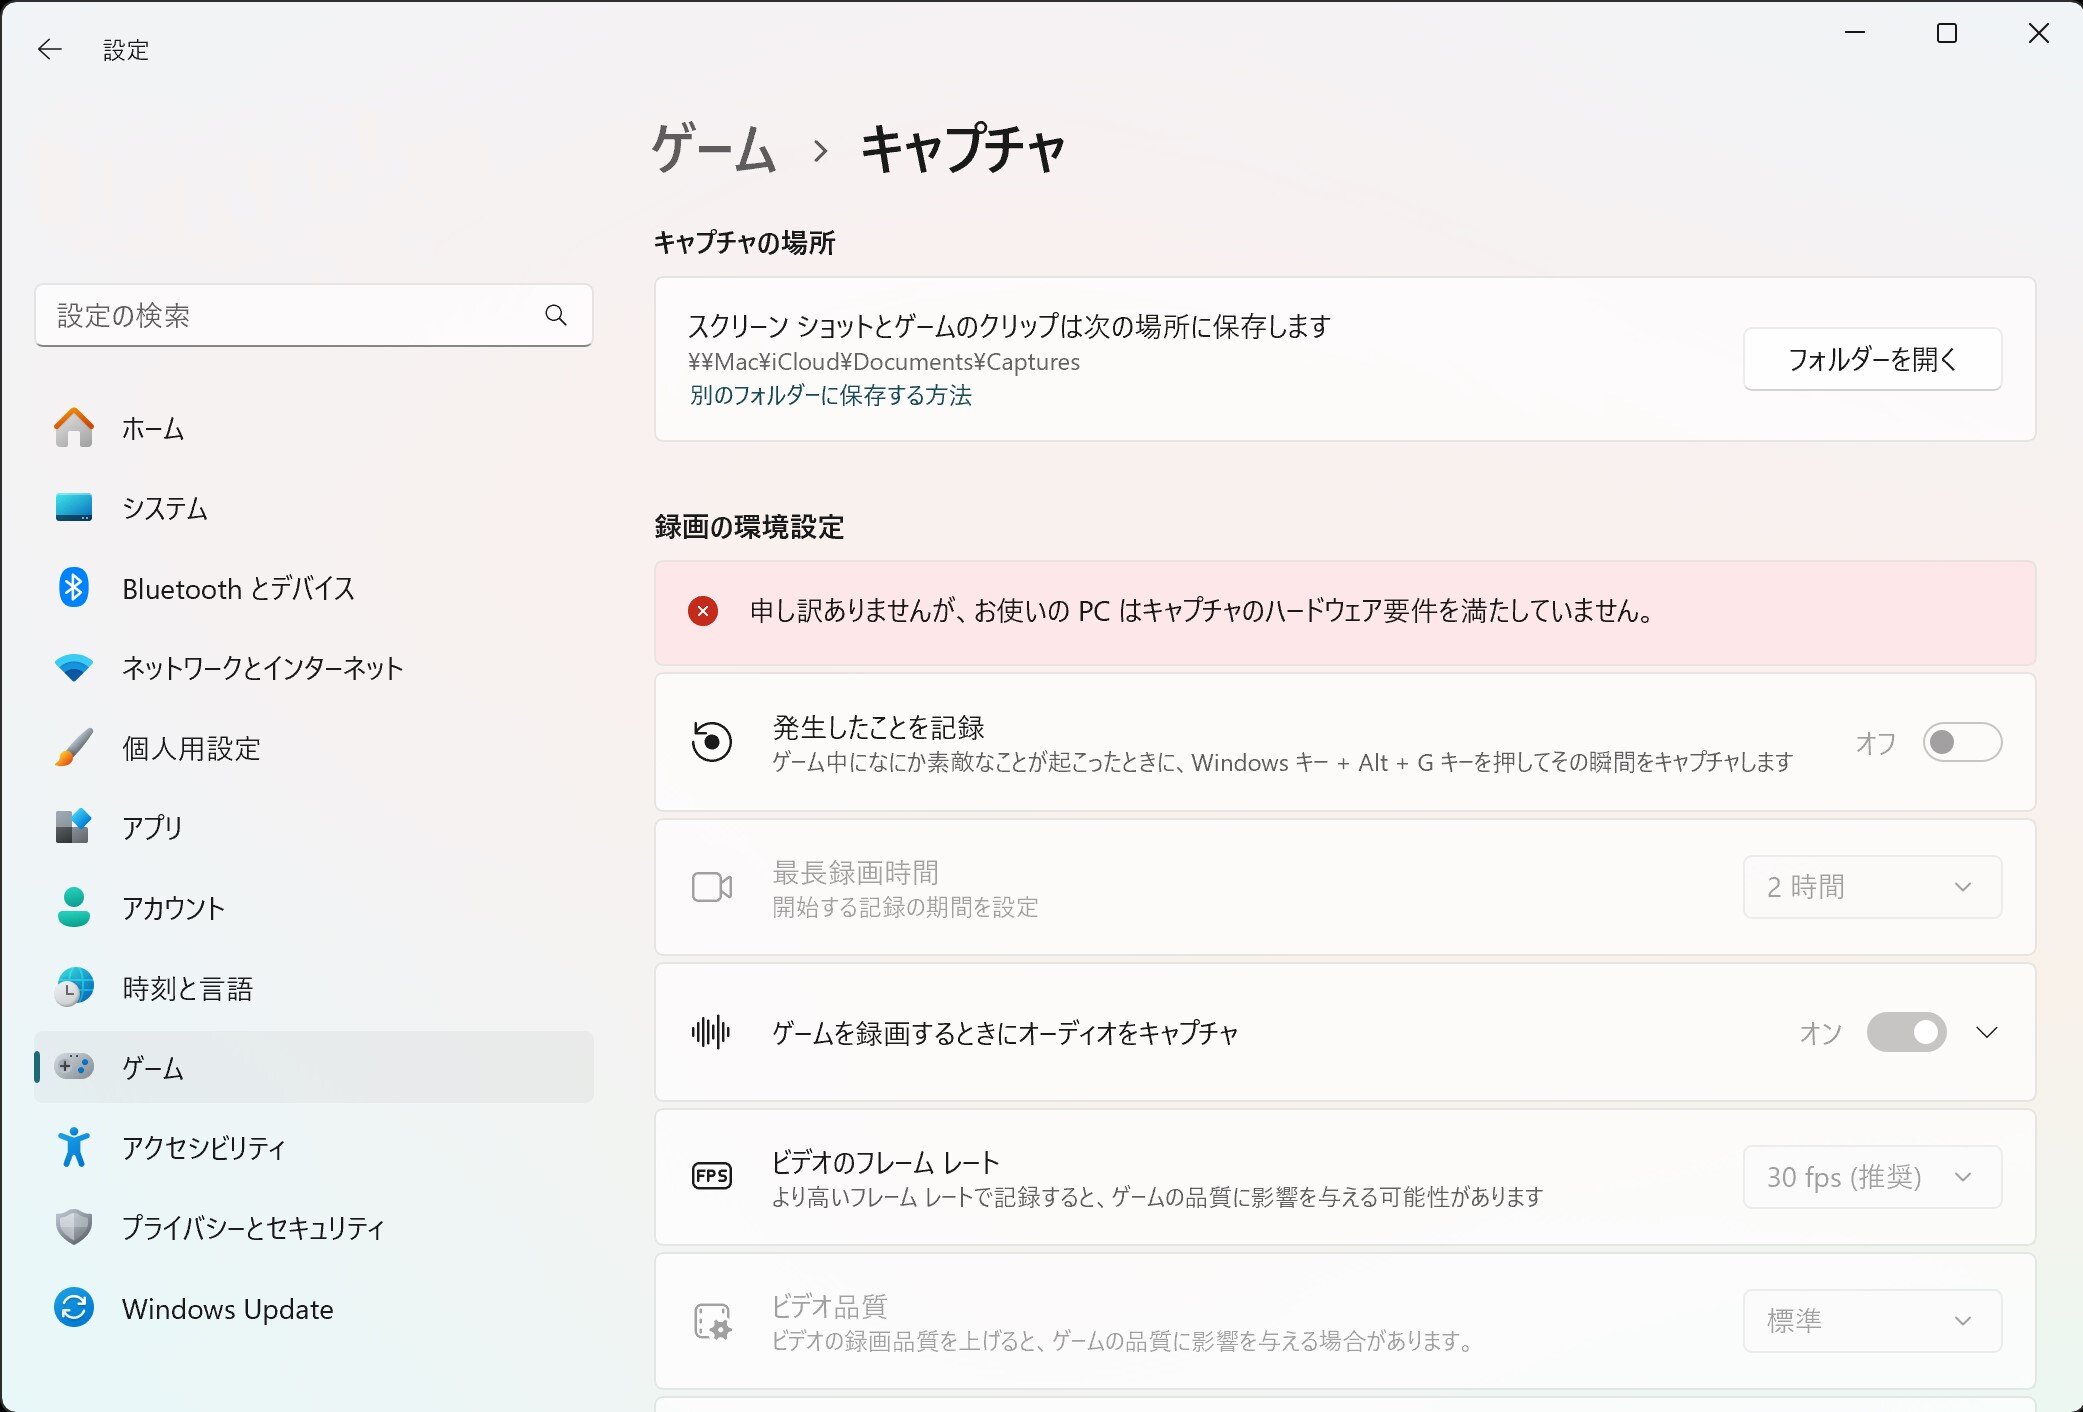Click the 個人用設定 paintbrush icon
2083x1412 pixels.
point(74,748)
